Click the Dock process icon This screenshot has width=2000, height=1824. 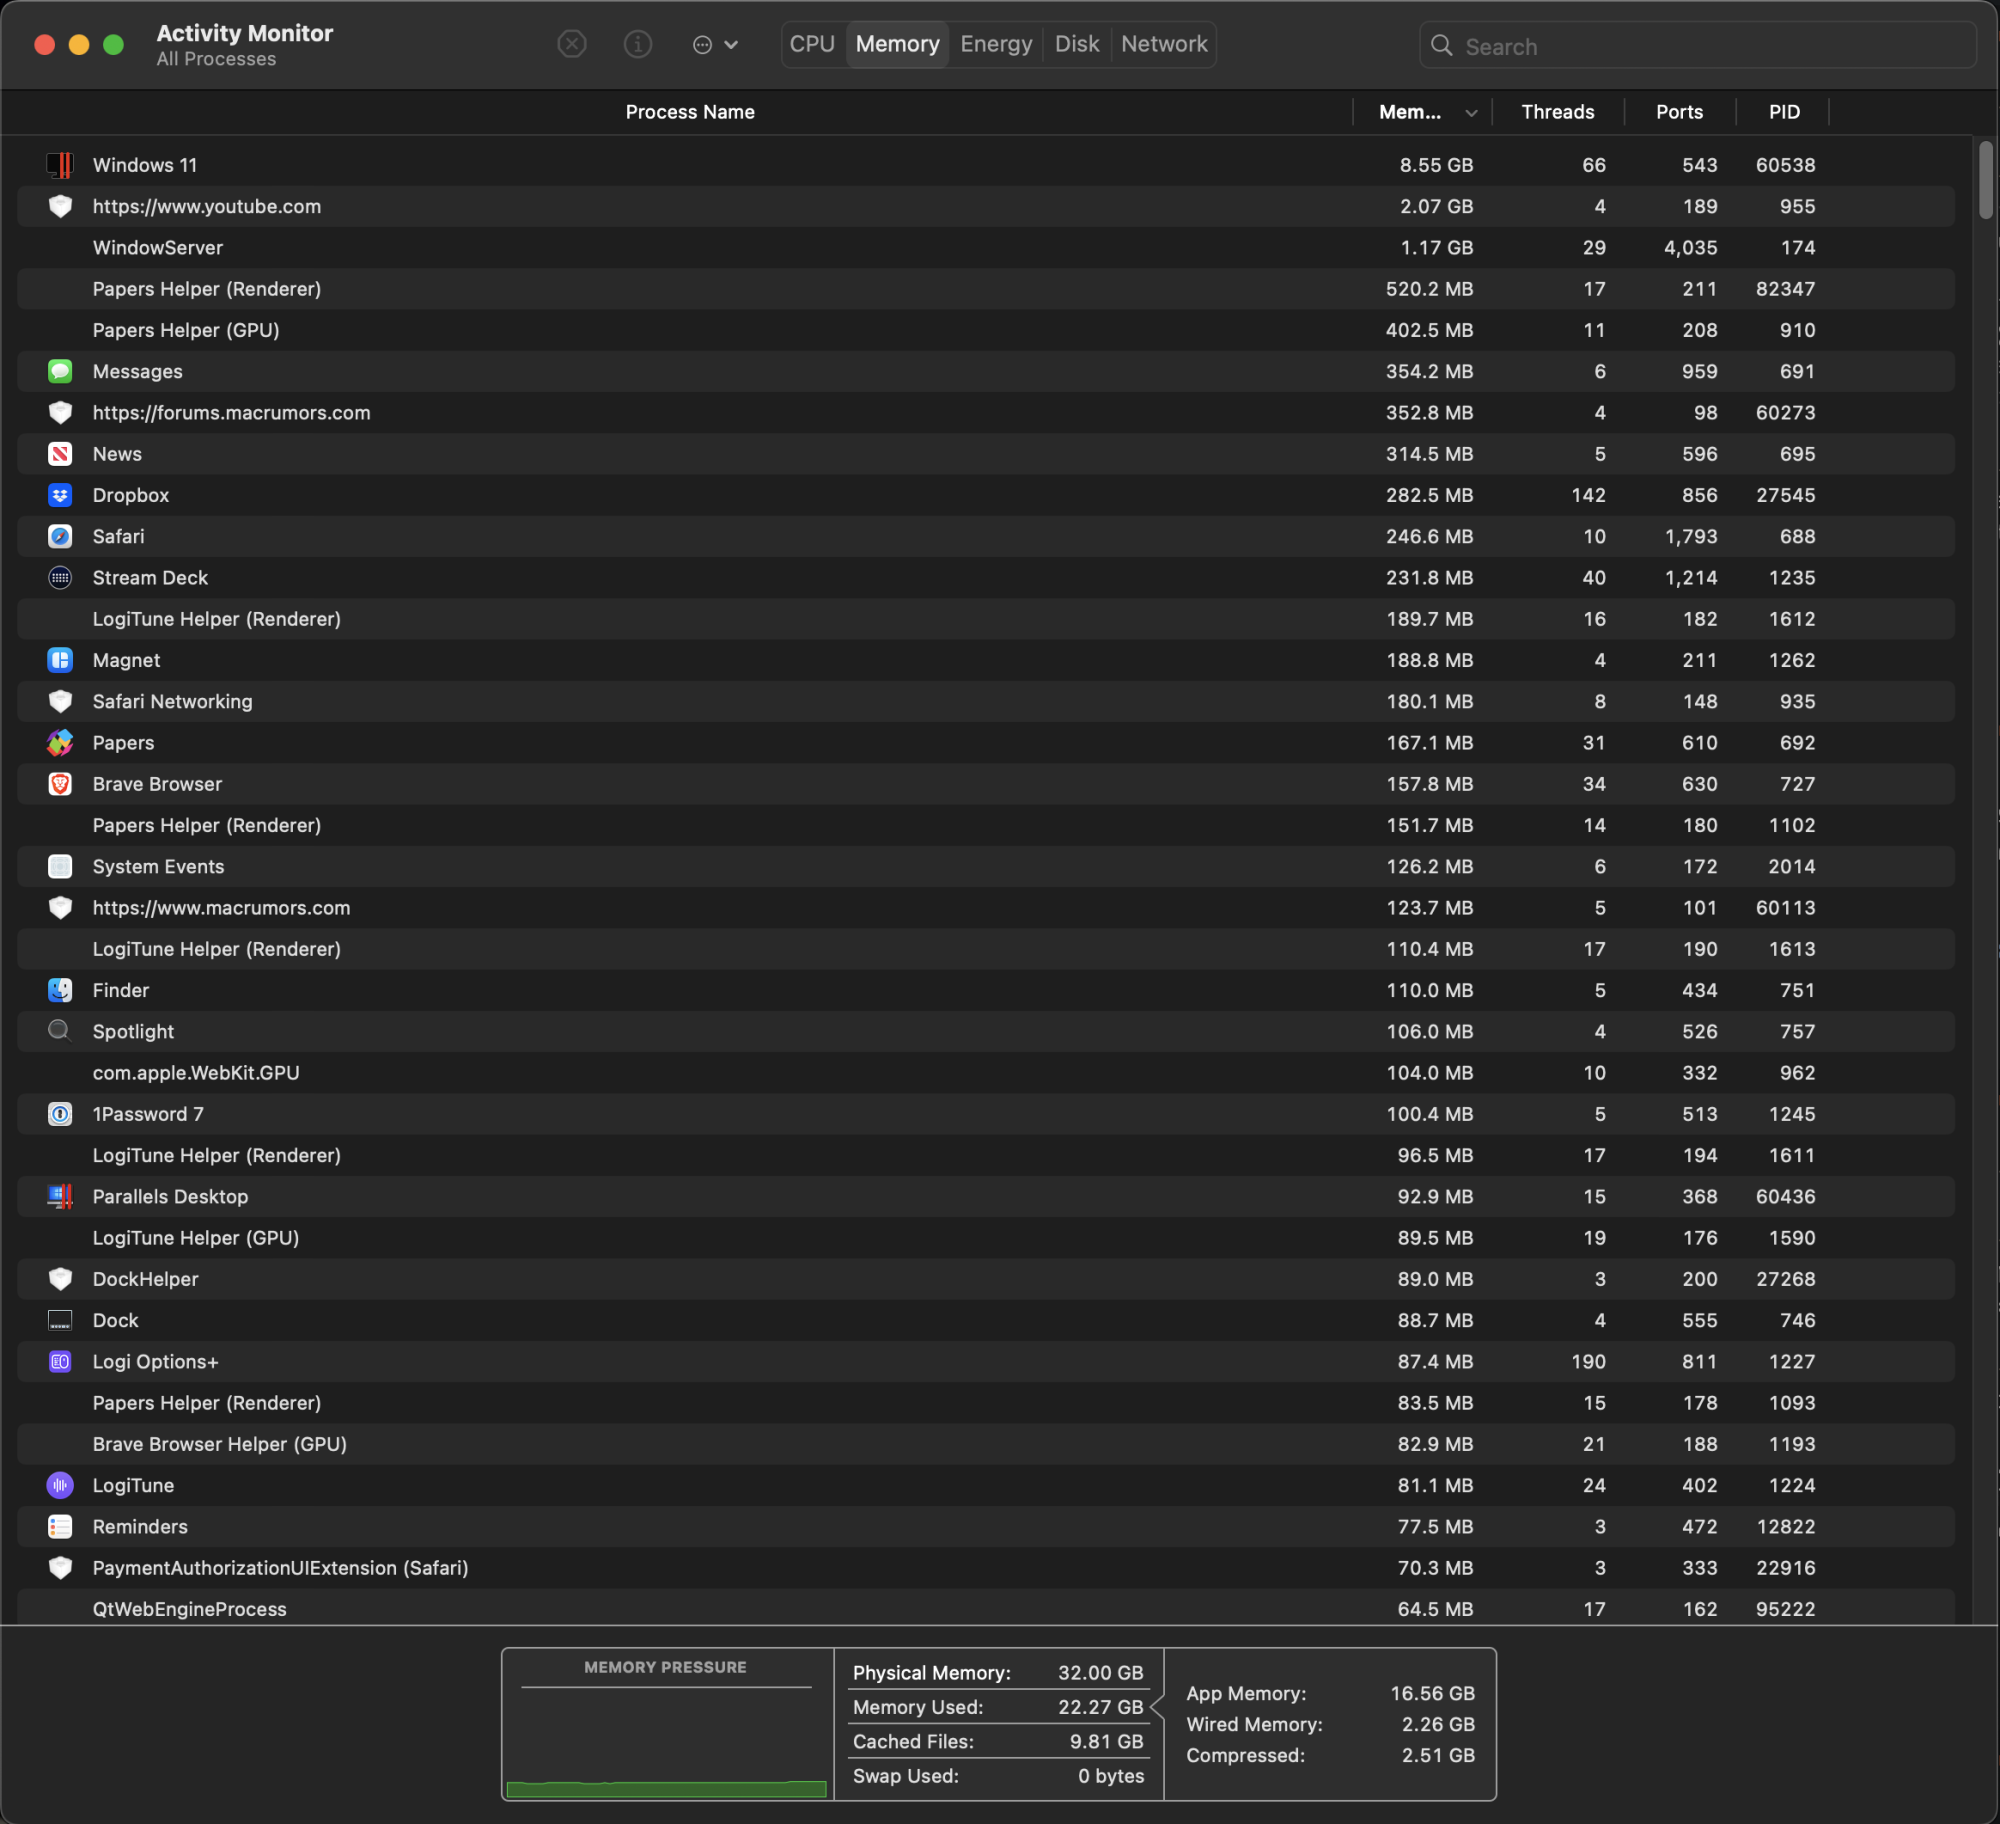[x=60, y=1320]
